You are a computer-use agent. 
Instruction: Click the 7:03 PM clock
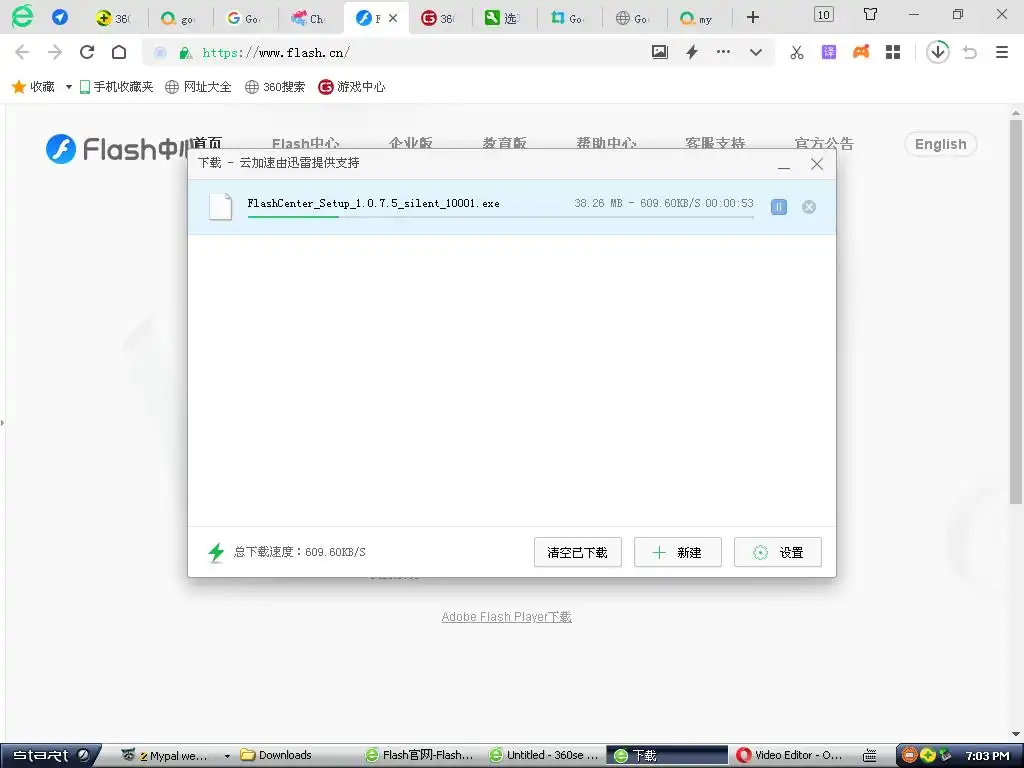[987, 756]
